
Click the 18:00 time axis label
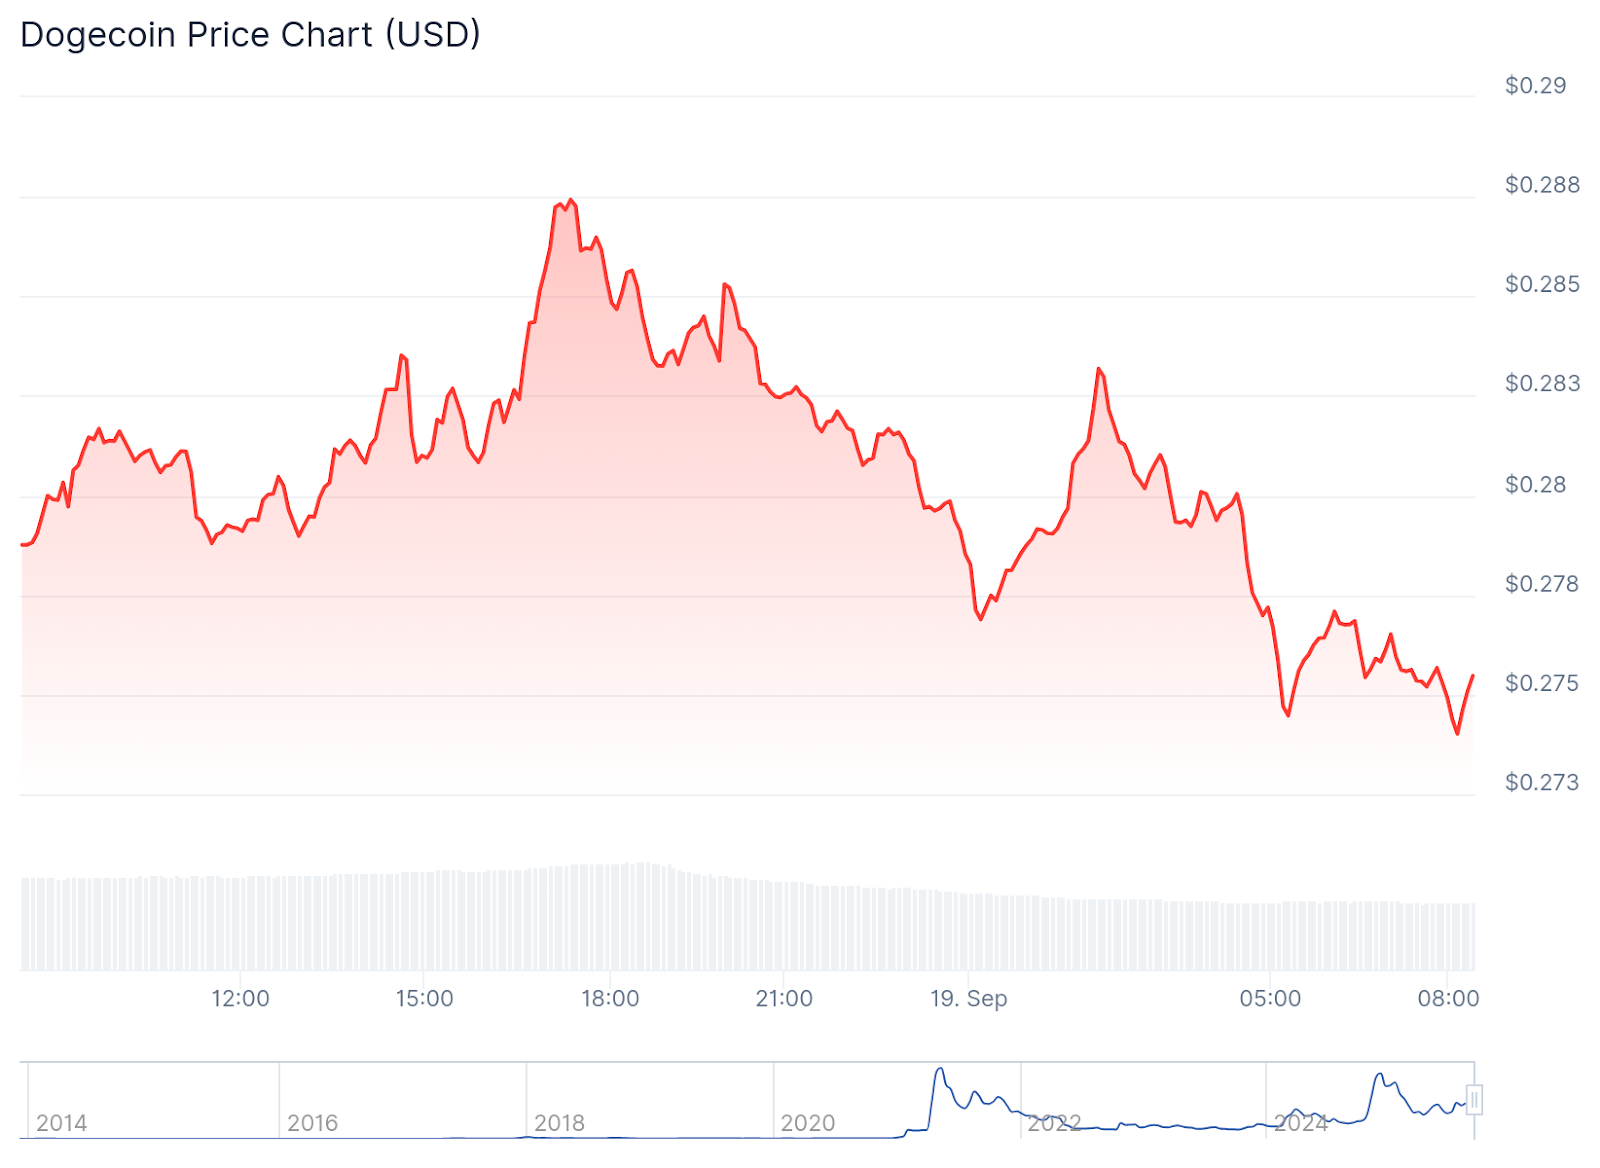click(610, 998)
